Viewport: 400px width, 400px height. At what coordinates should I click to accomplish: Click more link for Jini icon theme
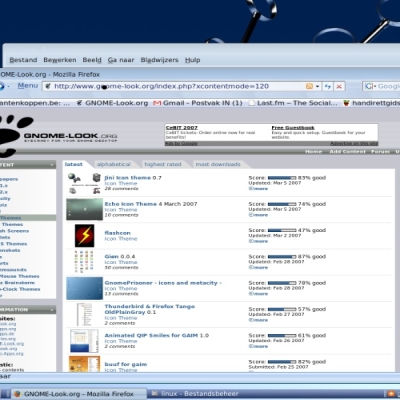[x=258, y=189]
